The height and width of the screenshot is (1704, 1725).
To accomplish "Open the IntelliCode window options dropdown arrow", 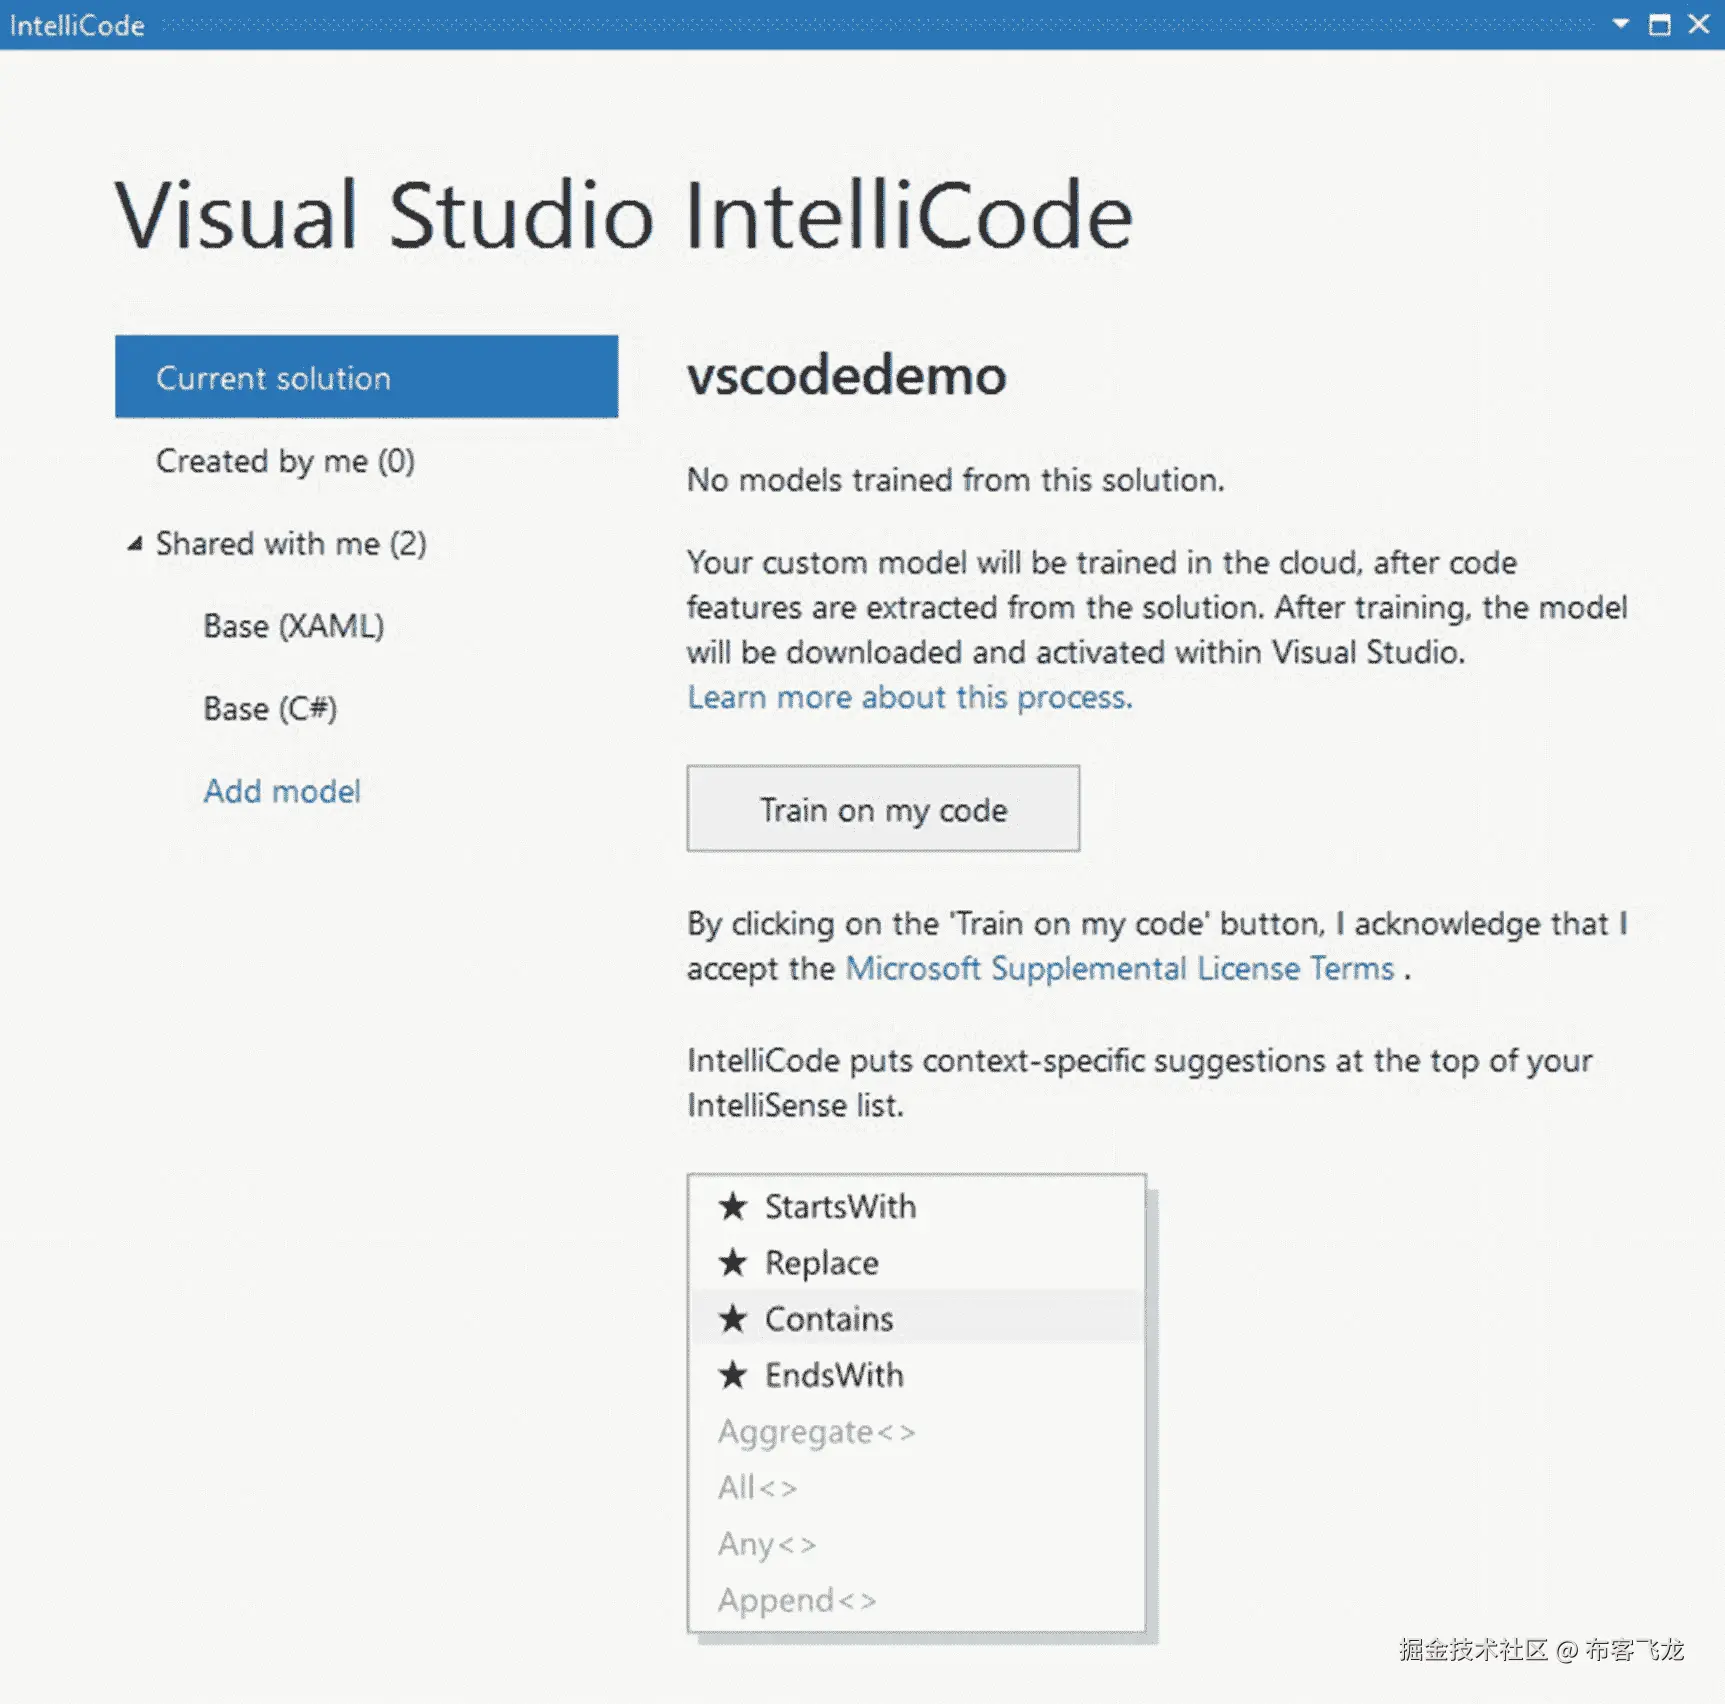I will click(x=1620, y=24).
